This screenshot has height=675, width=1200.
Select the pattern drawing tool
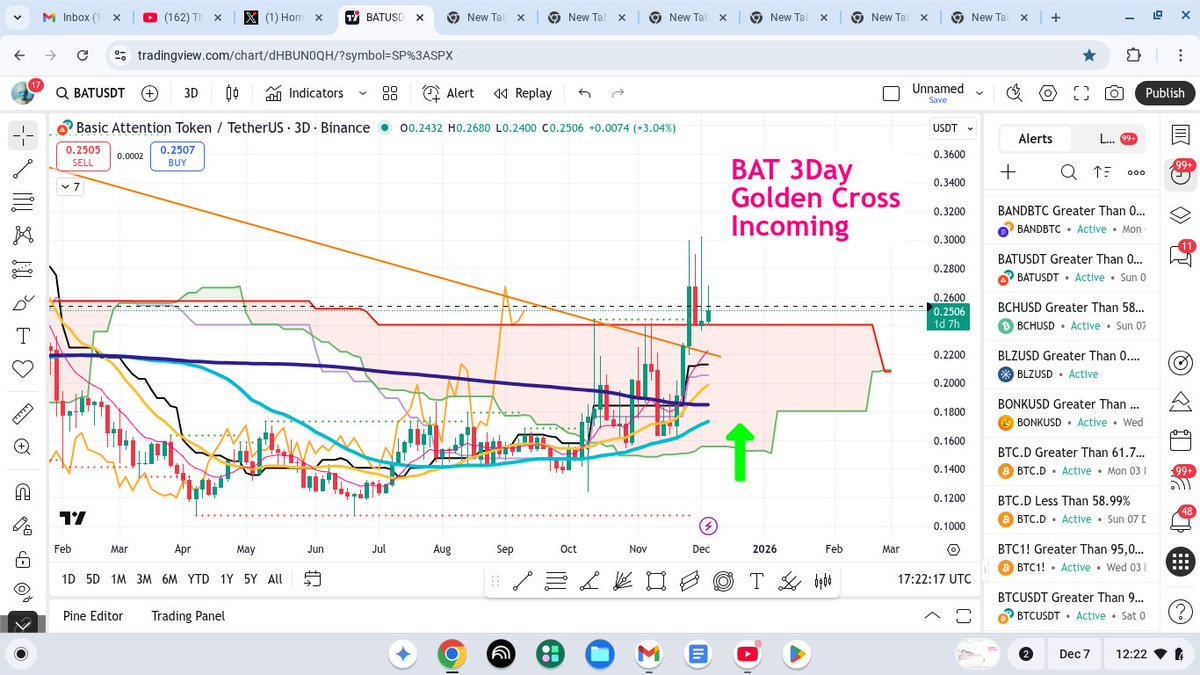coord(23,235)
